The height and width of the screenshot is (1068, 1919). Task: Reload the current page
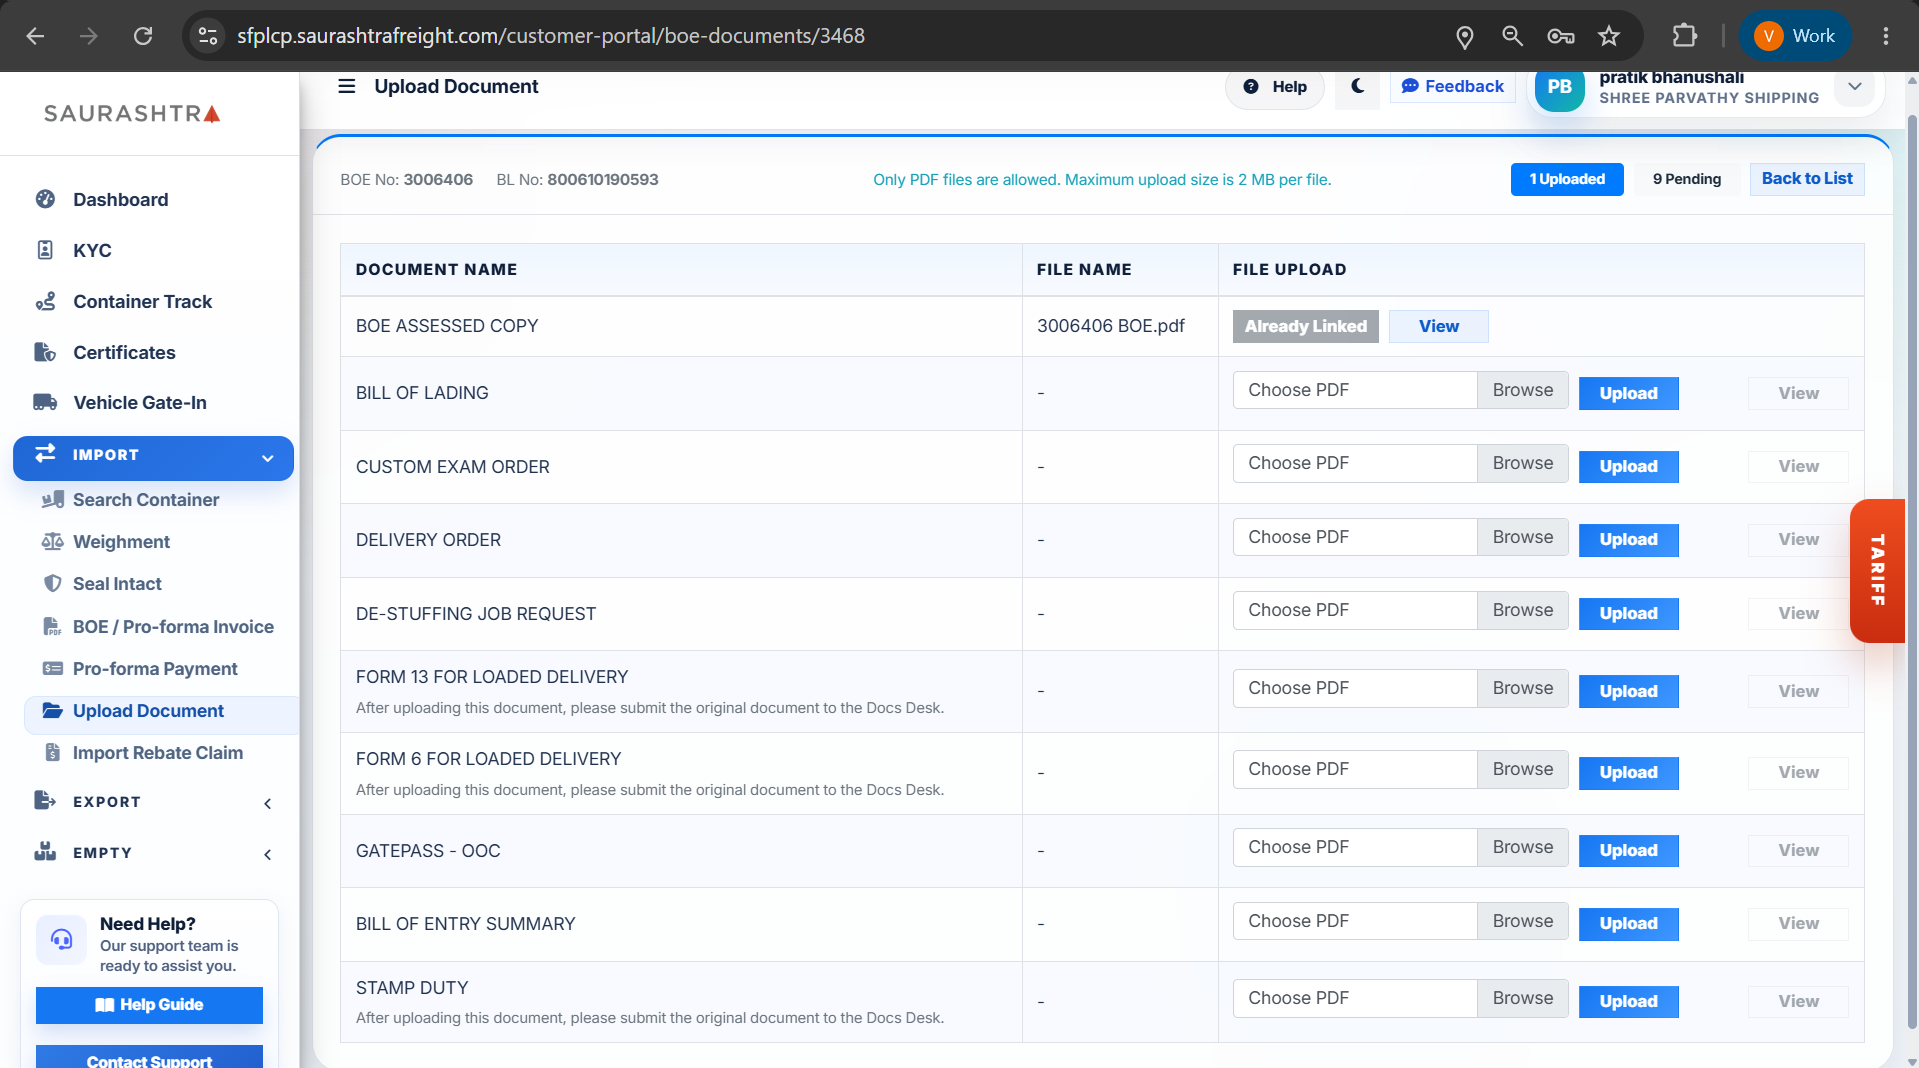click(x=143, y=36)
